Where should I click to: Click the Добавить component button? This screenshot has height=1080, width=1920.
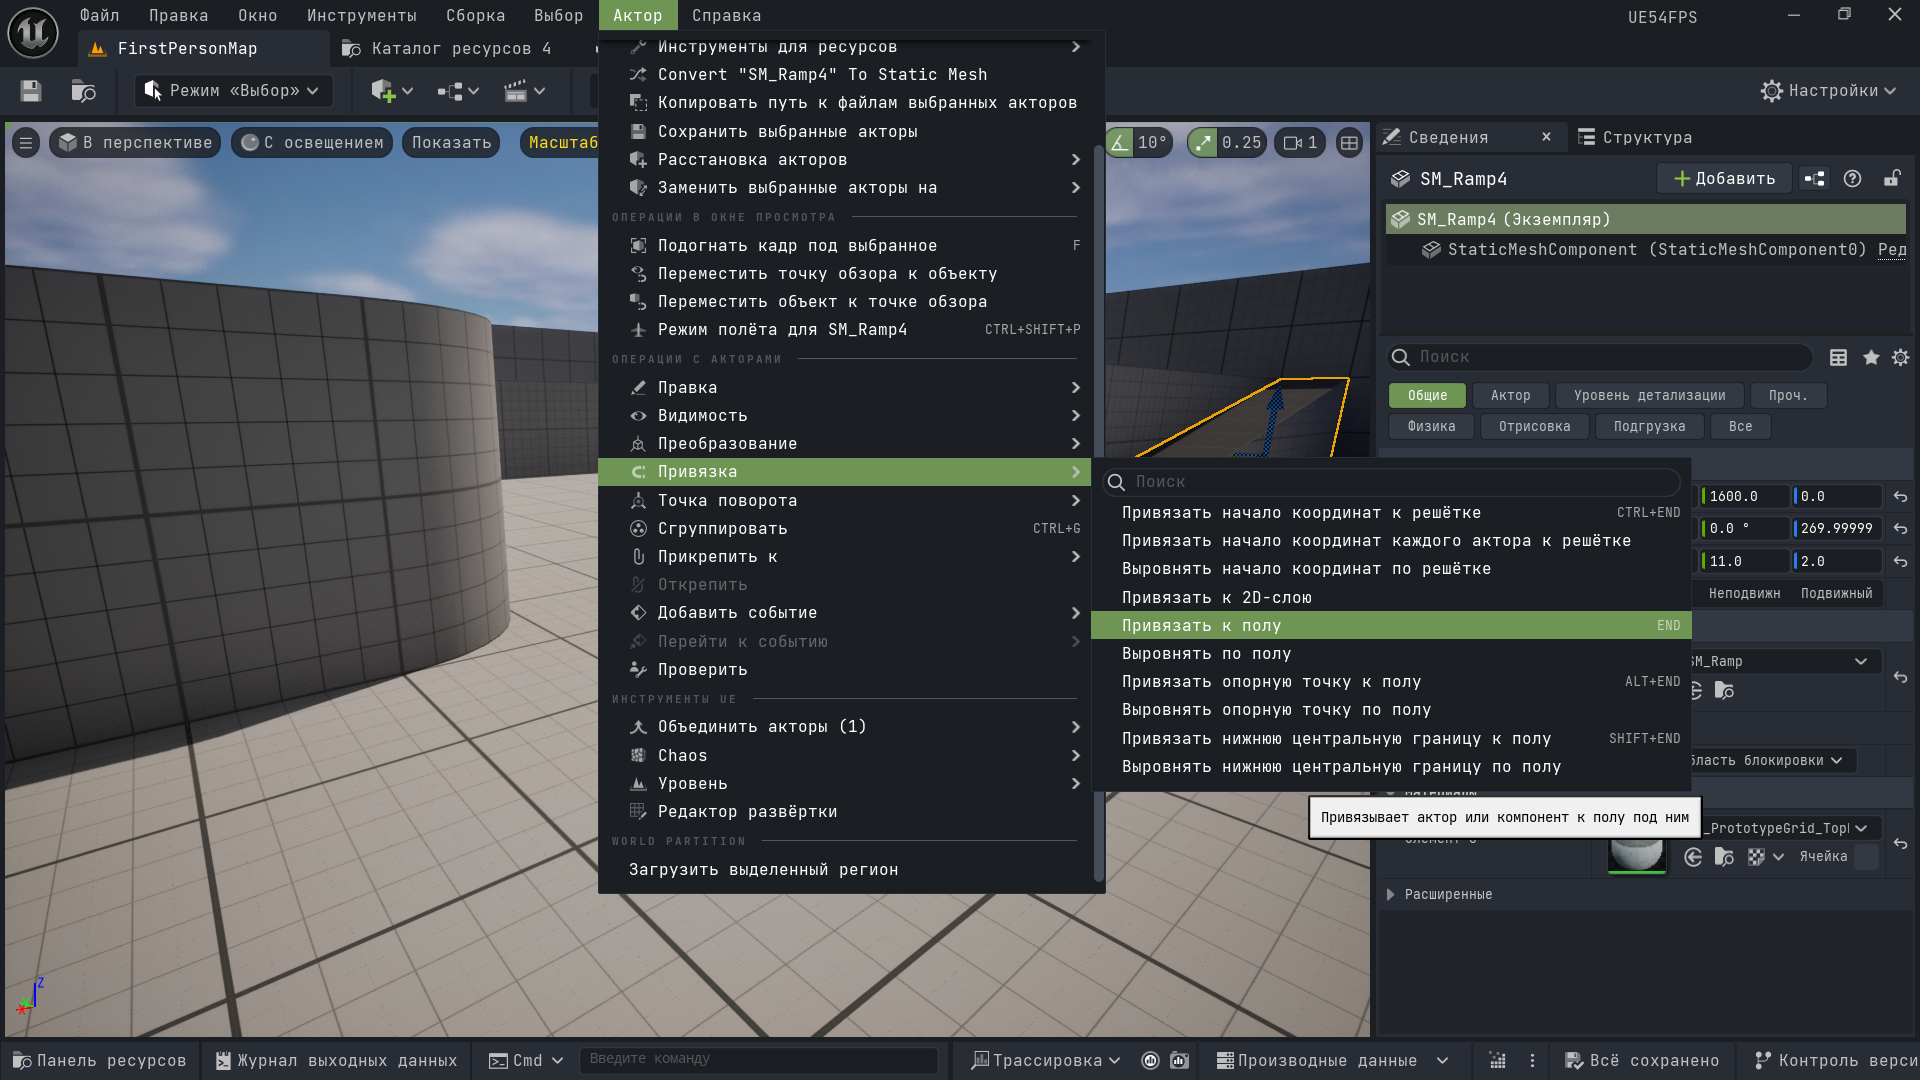tap(1724, 179)
